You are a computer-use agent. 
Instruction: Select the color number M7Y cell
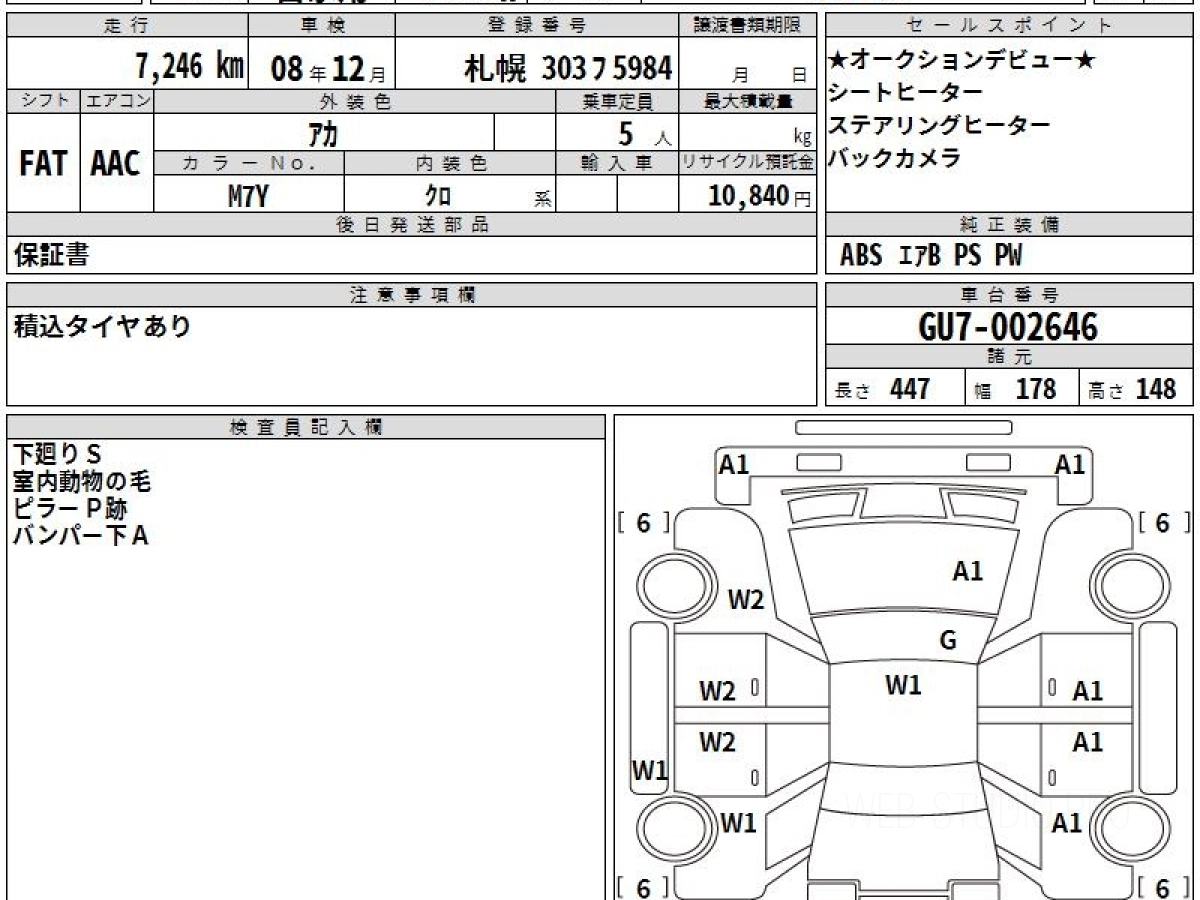[248, 196]
